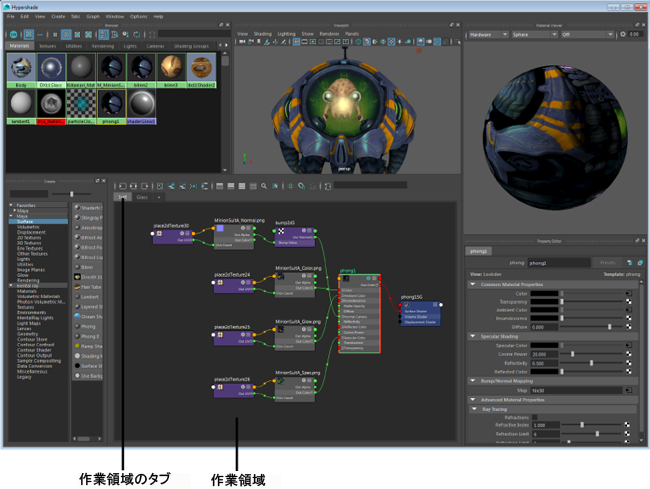Viewport: 650px width, 489px height.
Task: Add a new work area tab with plus button
Action: click(x=159, y=197)
